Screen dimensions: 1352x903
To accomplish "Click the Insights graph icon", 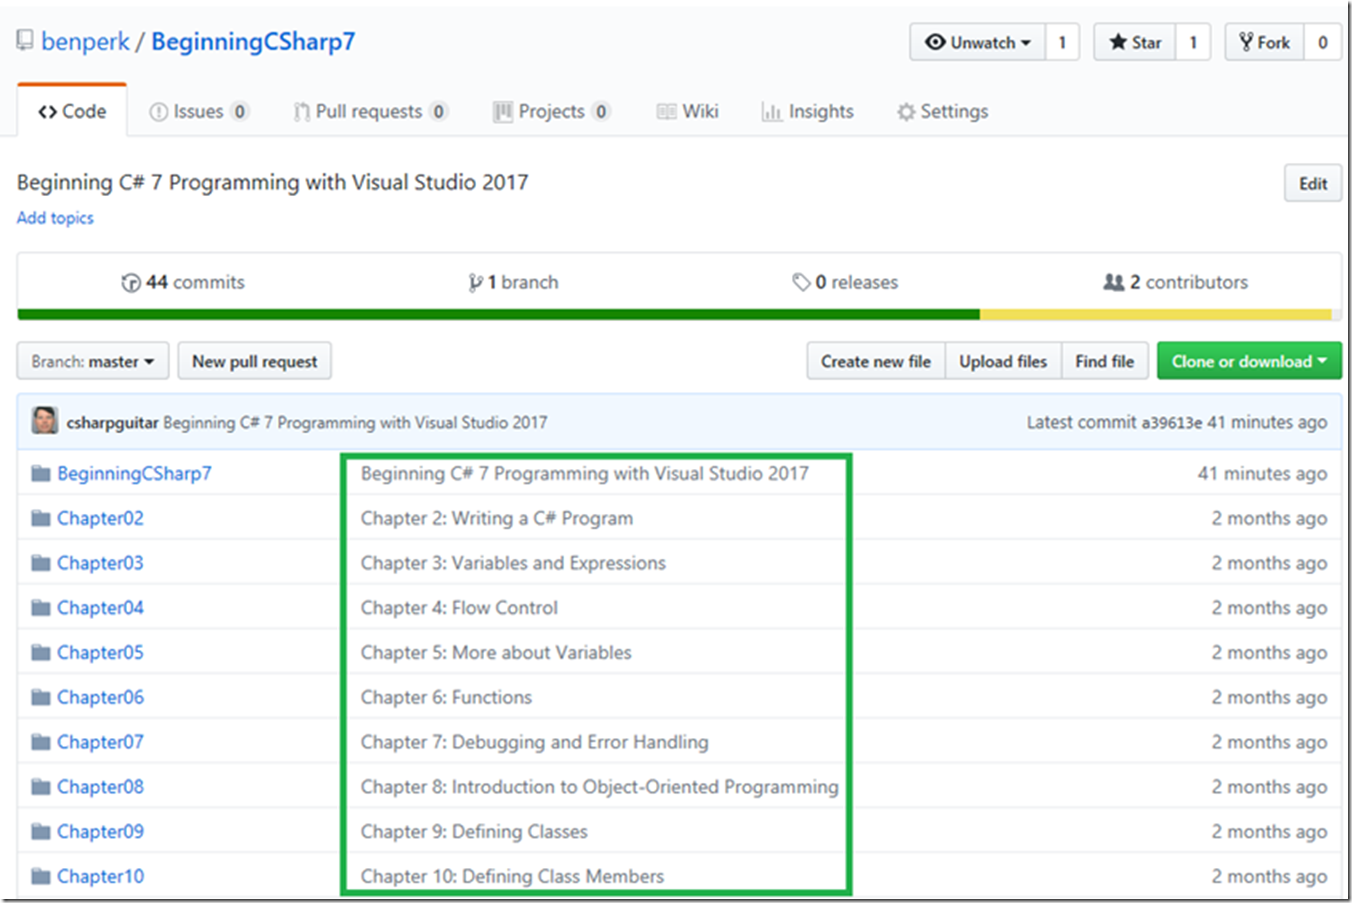I will tap(771, 112).
